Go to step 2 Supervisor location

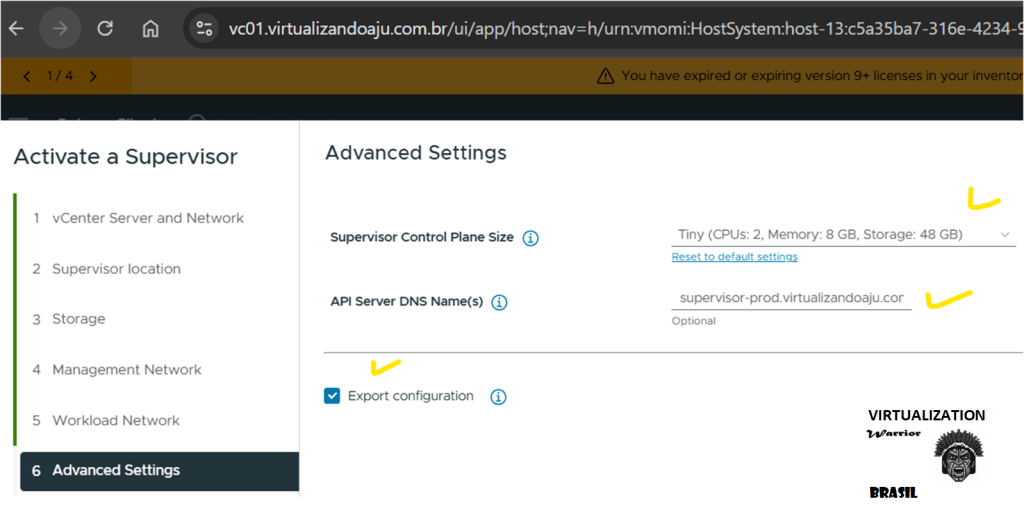(116, 269)
